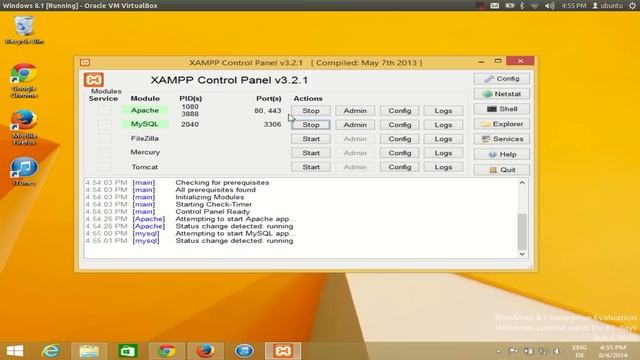Open the Ubuntu battery indicator
The width and height of the screenshot is (640, 360).
tap(510, 6)
